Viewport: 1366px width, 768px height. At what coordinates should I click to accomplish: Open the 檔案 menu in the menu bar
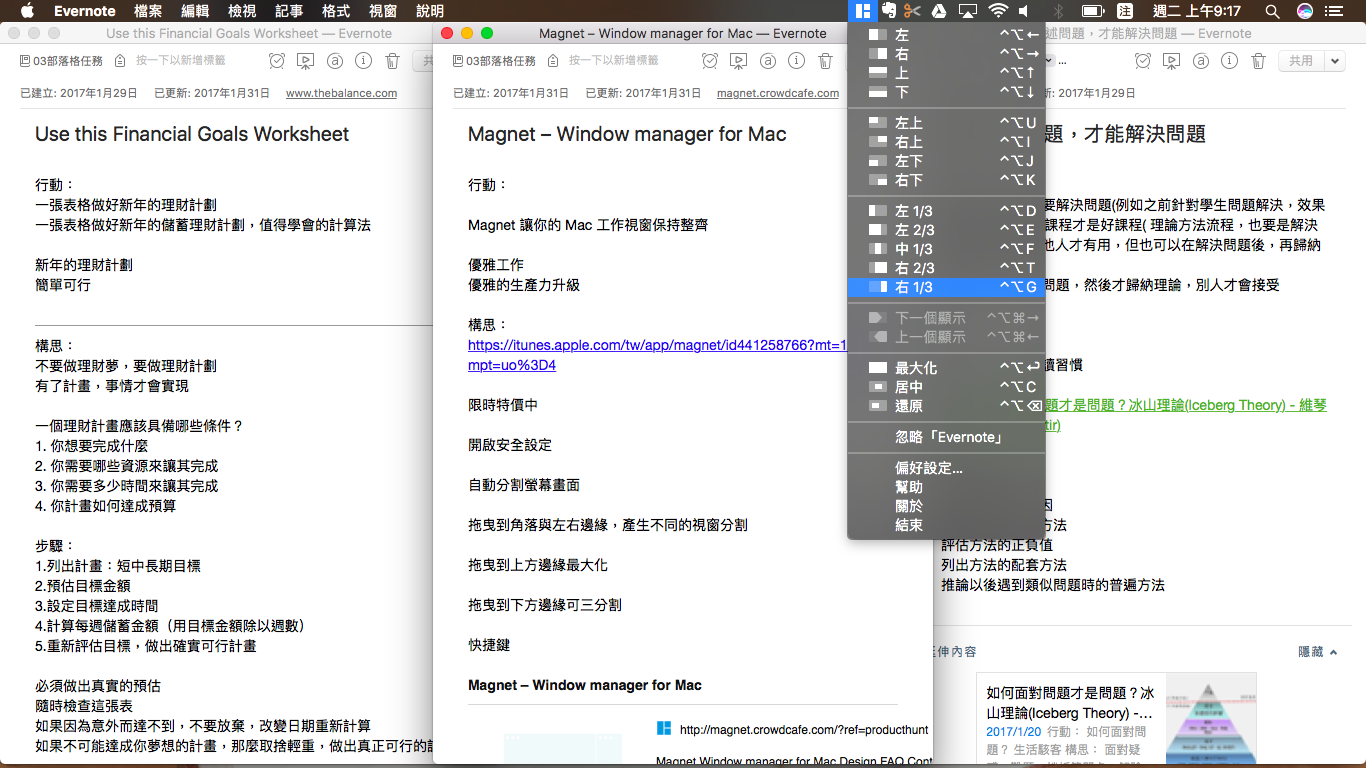pos(147,11)
